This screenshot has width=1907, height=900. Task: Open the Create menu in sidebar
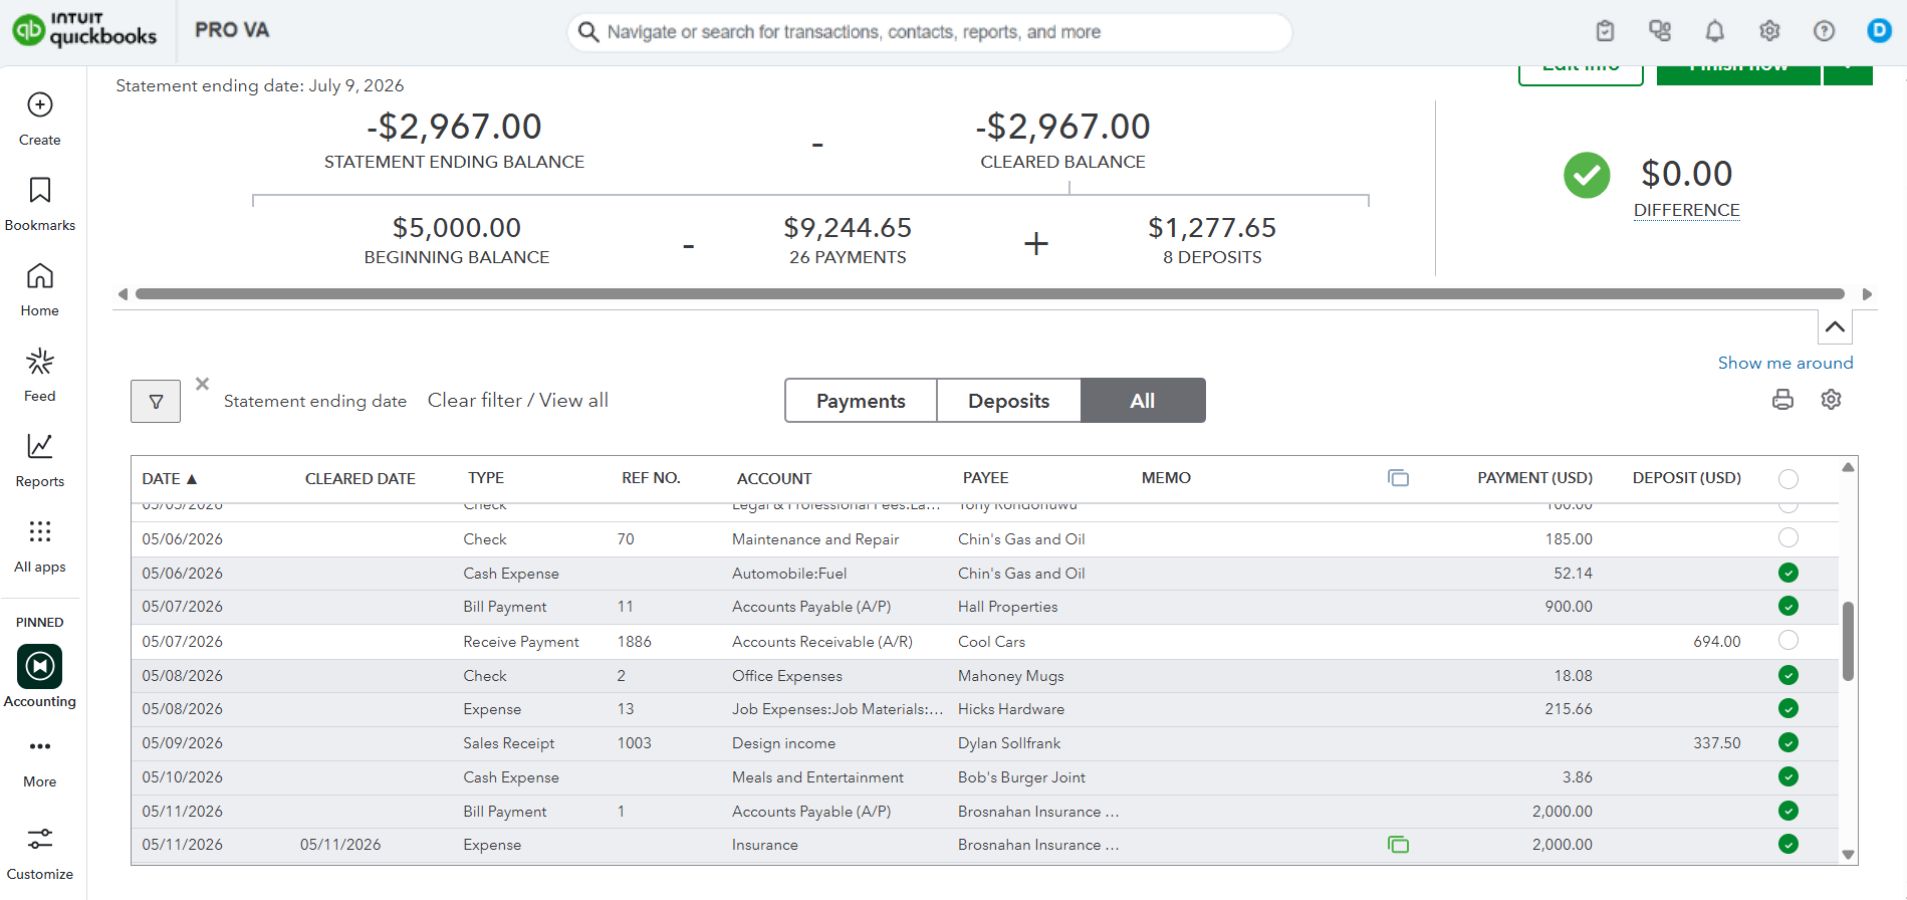click(40, 119)
